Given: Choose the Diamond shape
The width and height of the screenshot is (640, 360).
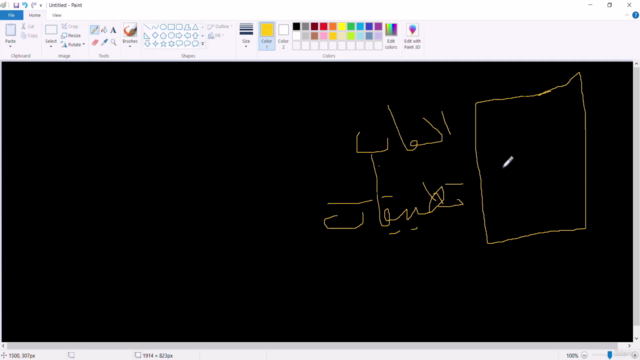Looking at the screenshot, I should [x=155, y=36].
